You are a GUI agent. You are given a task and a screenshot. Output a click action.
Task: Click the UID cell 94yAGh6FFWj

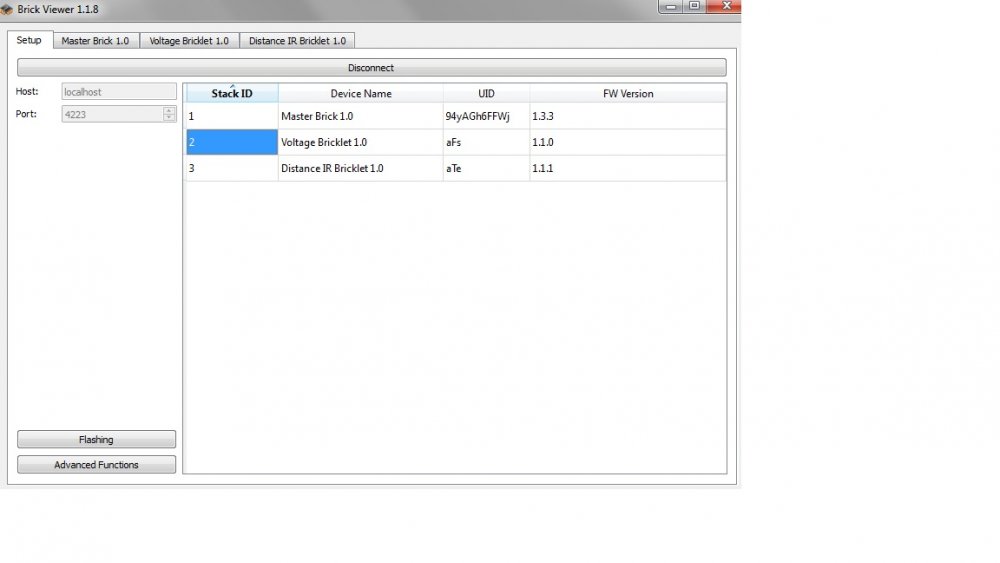(x=477, y=117)
